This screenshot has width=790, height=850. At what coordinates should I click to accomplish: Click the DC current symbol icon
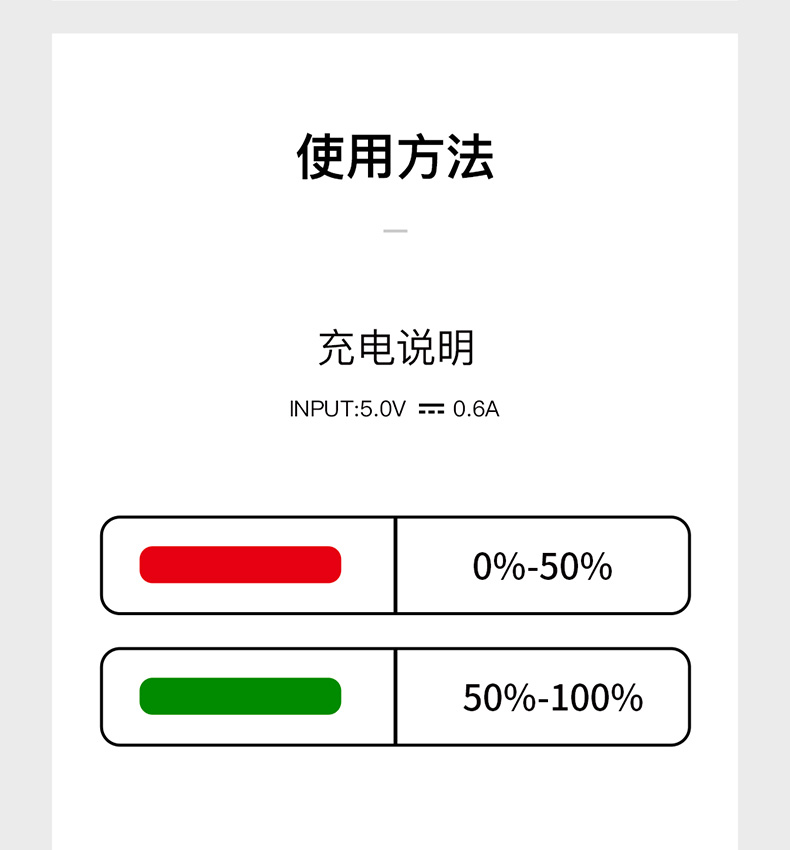431,409
